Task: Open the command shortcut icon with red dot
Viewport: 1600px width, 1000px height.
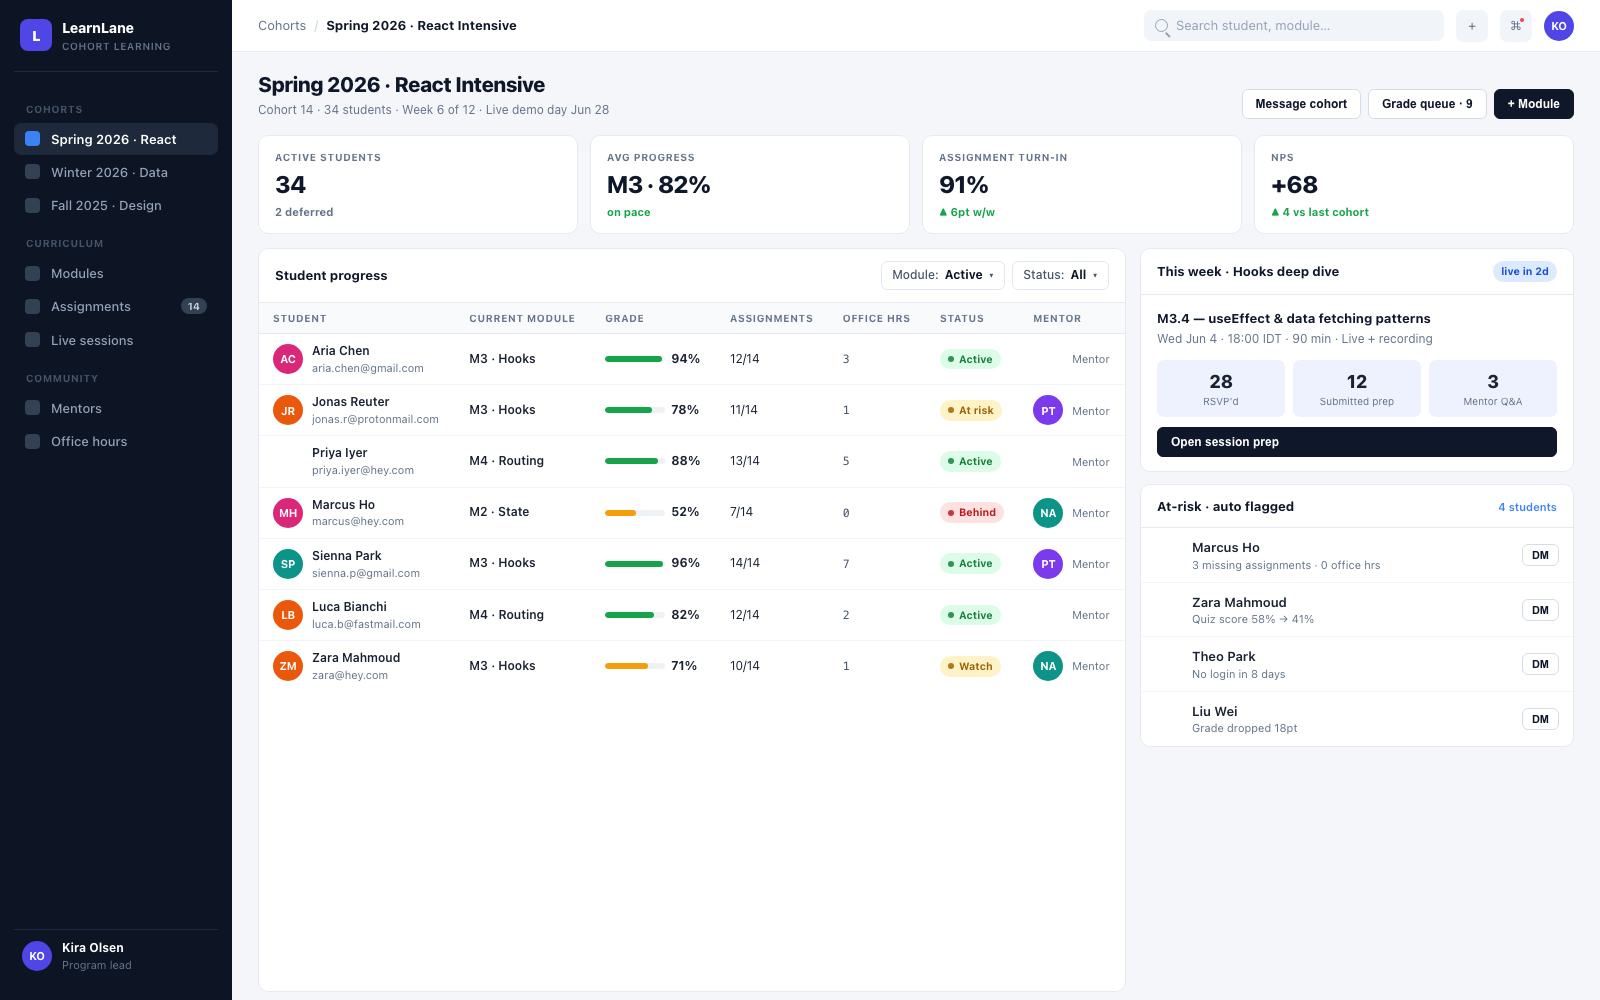Action: coord(1516,26)
